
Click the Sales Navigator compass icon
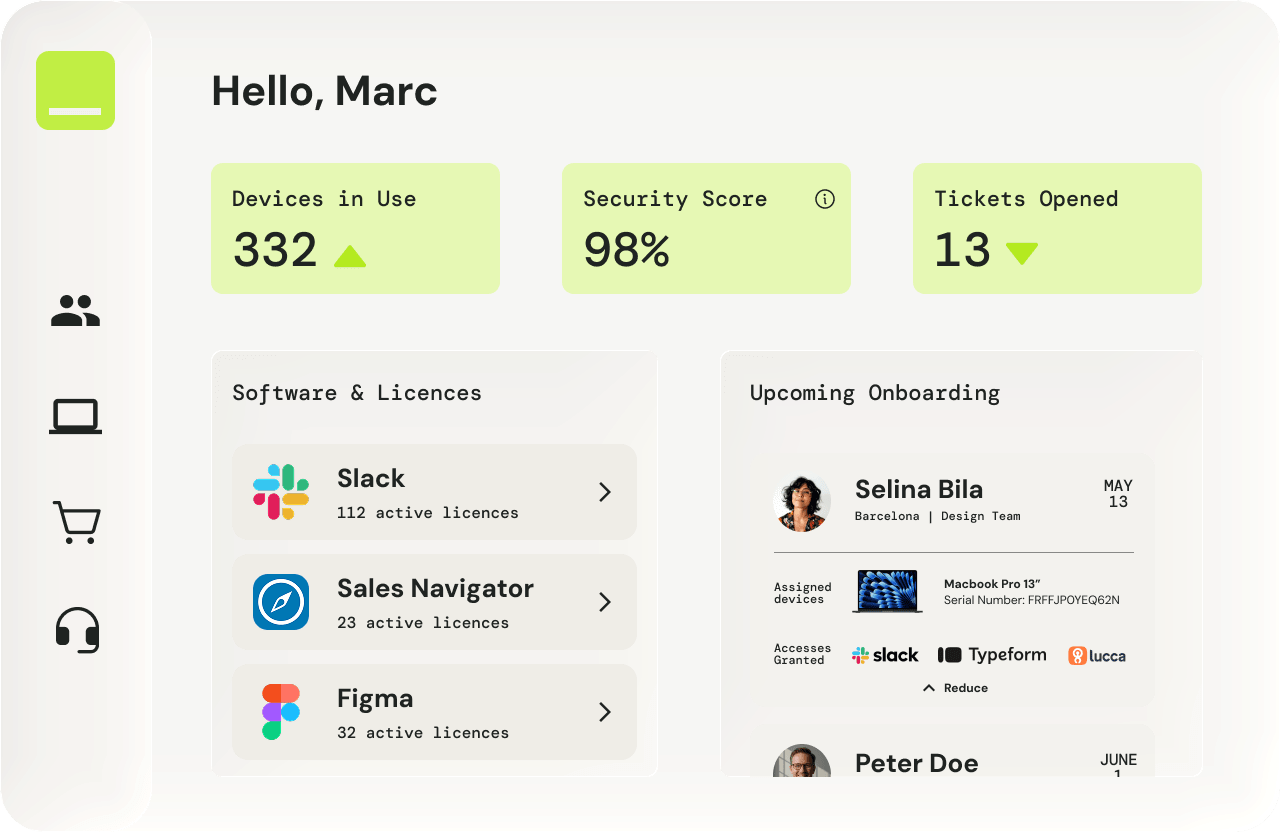coord(281,602)
